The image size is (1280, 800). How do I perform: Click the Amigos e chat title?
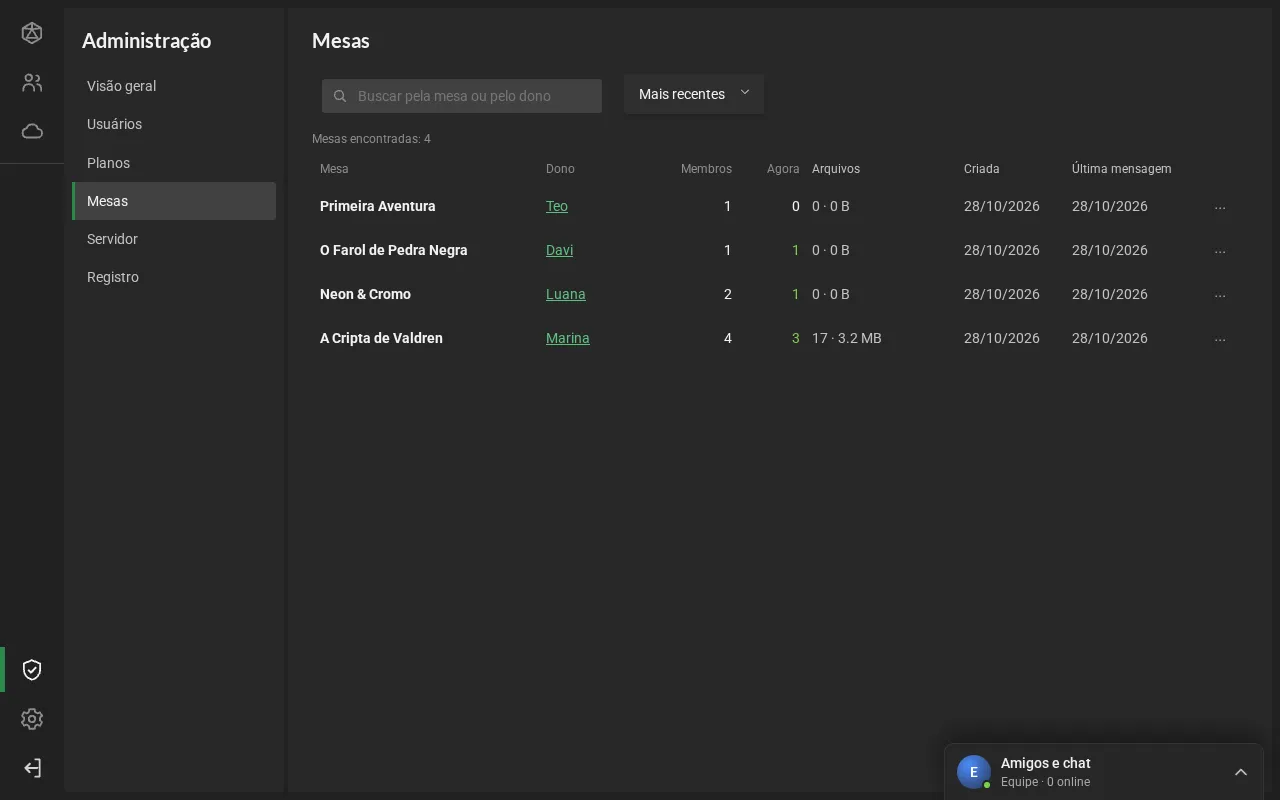tap(1045, 763)
